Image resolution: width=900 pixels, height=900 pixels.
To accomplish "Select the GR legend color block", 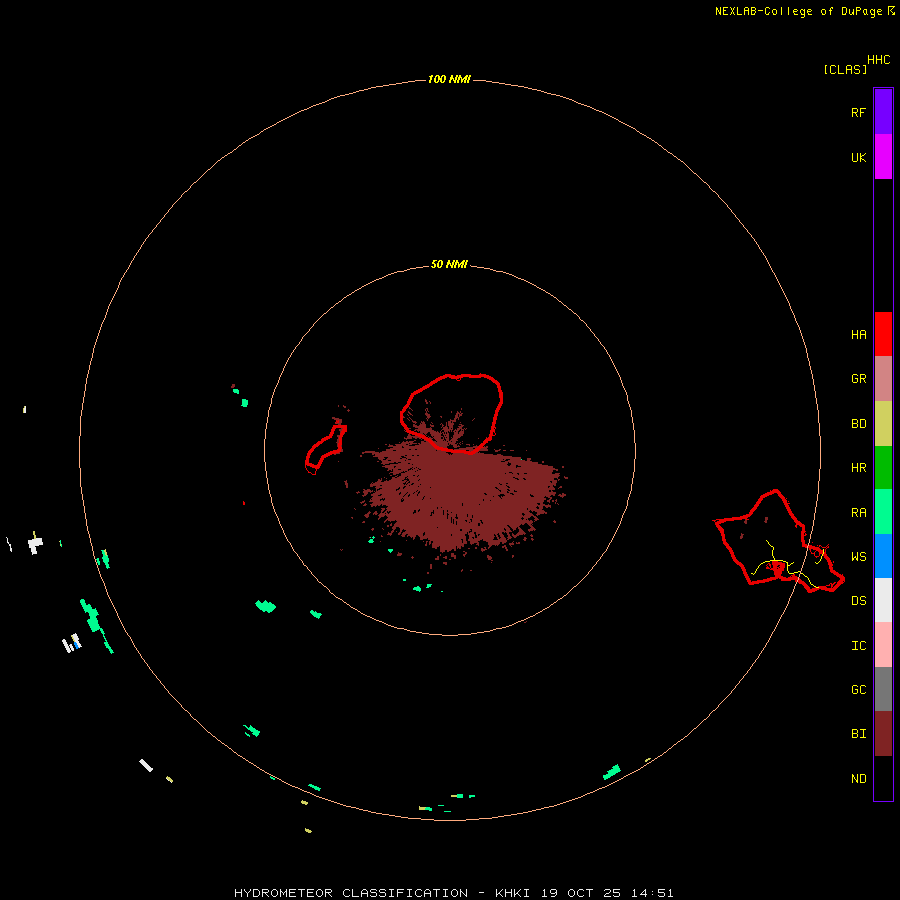I will (883, 379).
